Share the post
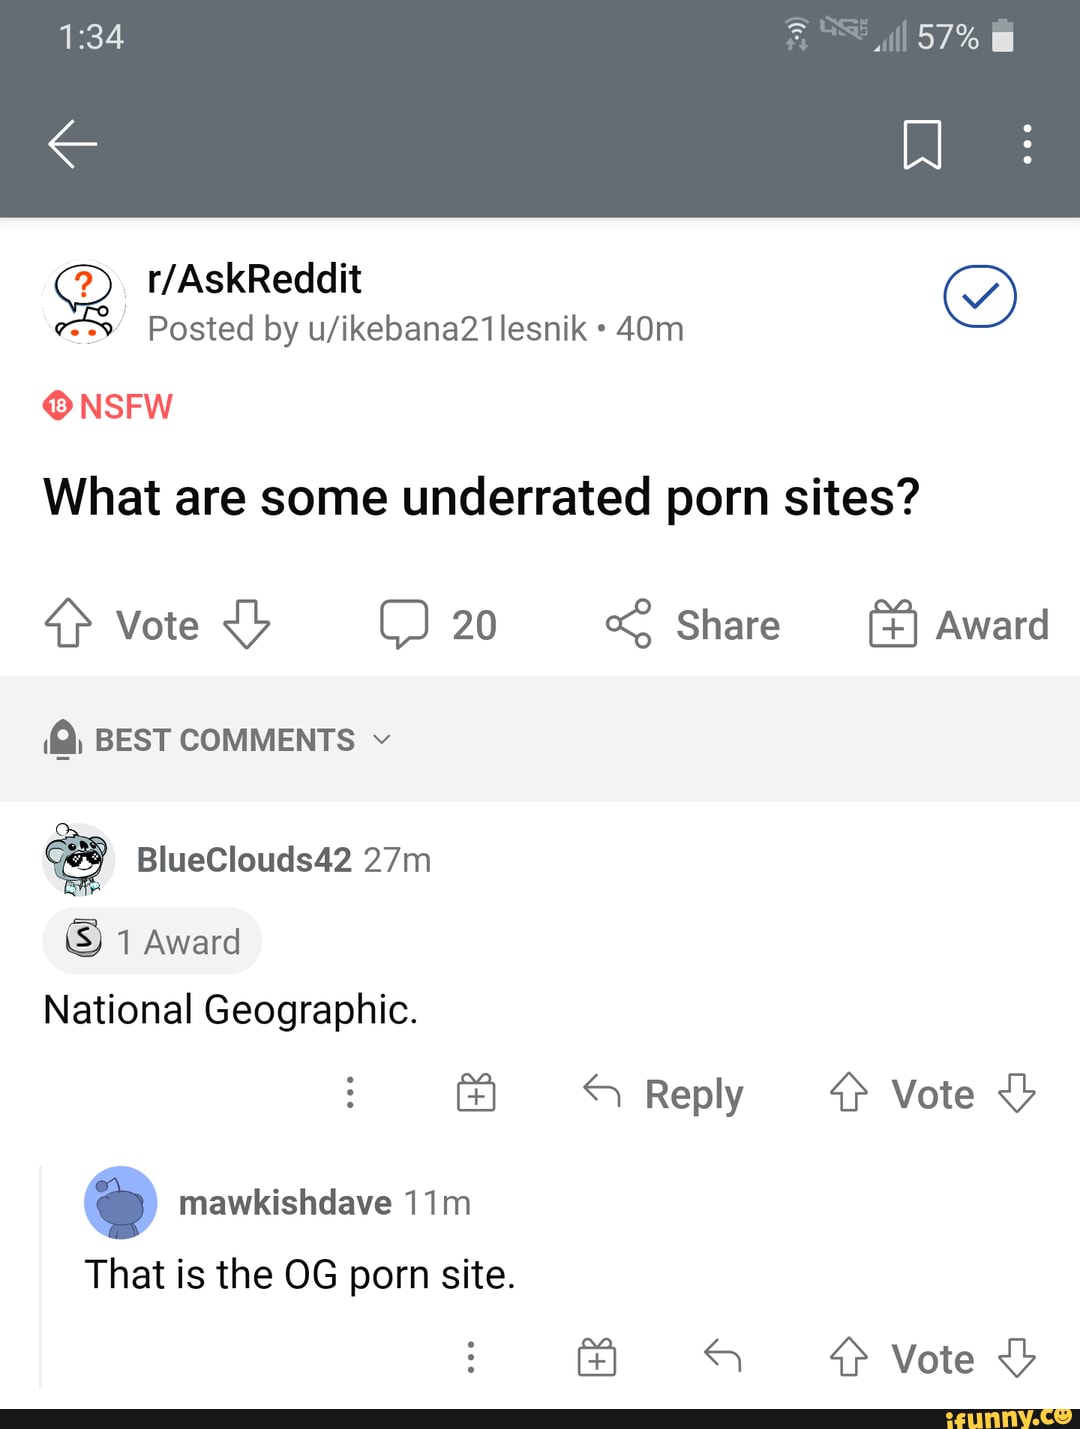The height and width of the screenshot is (1429, 1080). point(692,624)
